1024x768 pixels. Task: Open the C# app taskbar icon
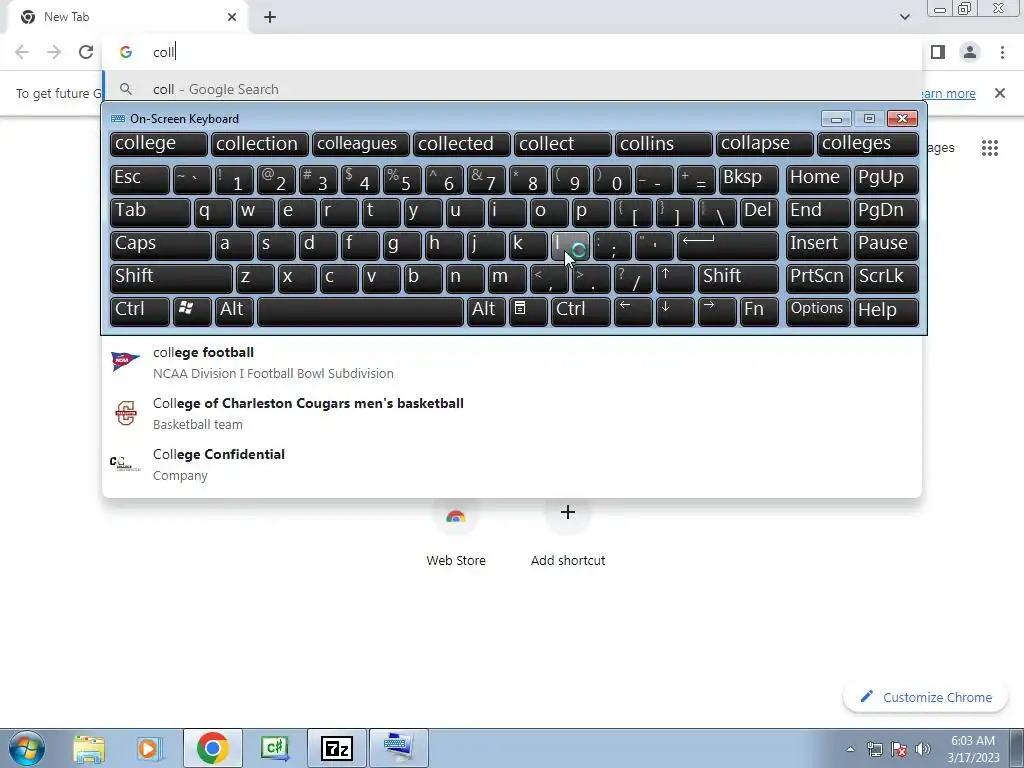coord(274,748)
